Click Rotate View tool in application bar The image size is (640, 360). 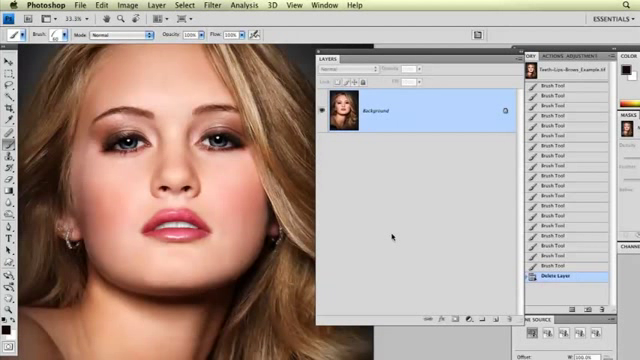pyautogui.click(x=136, y=19)
